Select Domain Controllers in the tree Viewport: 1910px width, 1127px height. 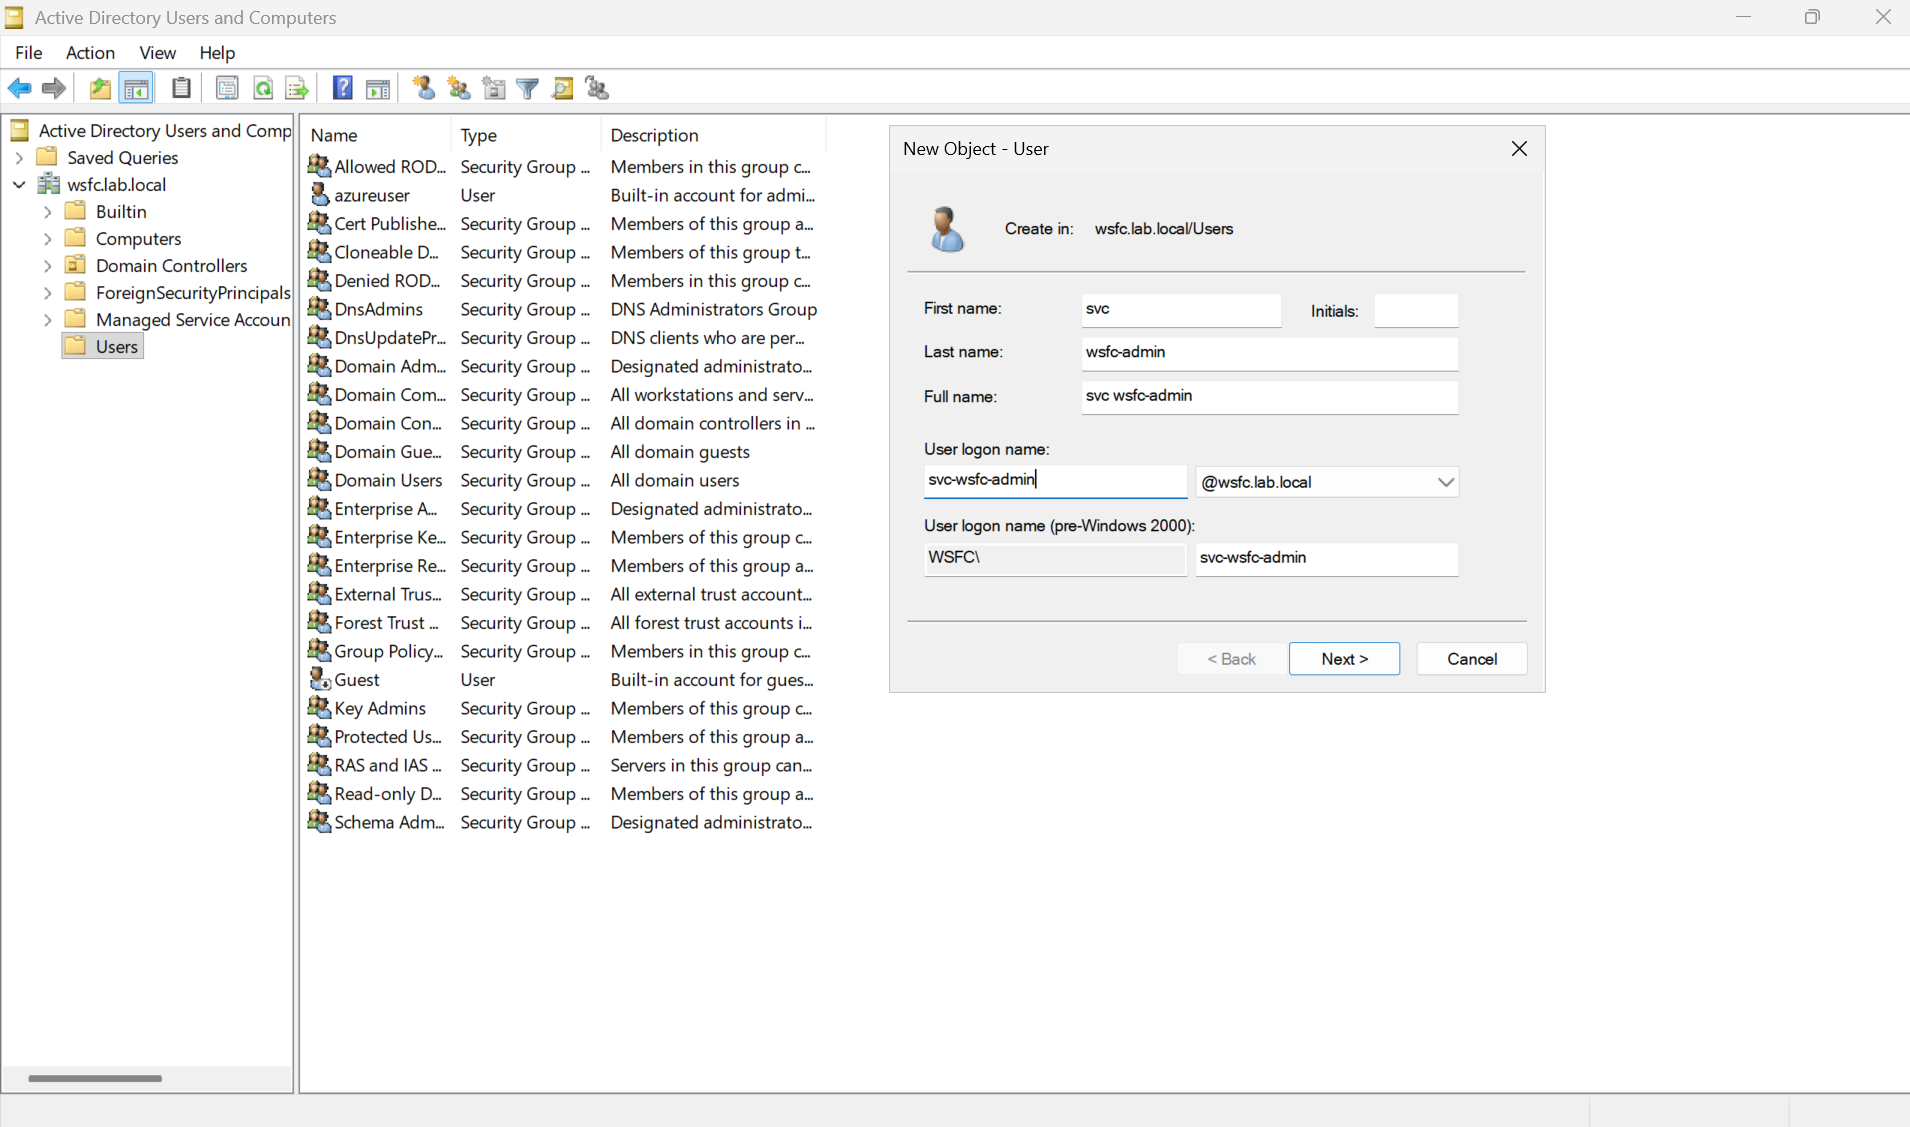171,266
